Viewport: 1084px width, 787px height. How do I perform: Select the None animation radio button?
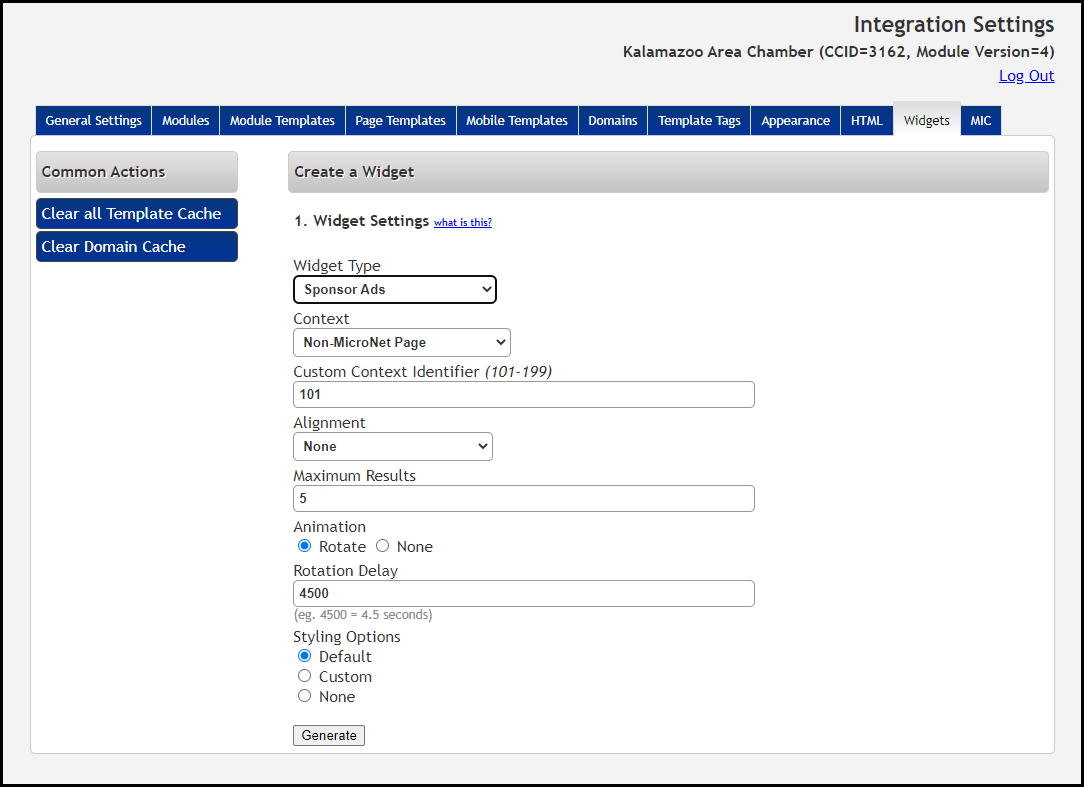pos(383,546)
